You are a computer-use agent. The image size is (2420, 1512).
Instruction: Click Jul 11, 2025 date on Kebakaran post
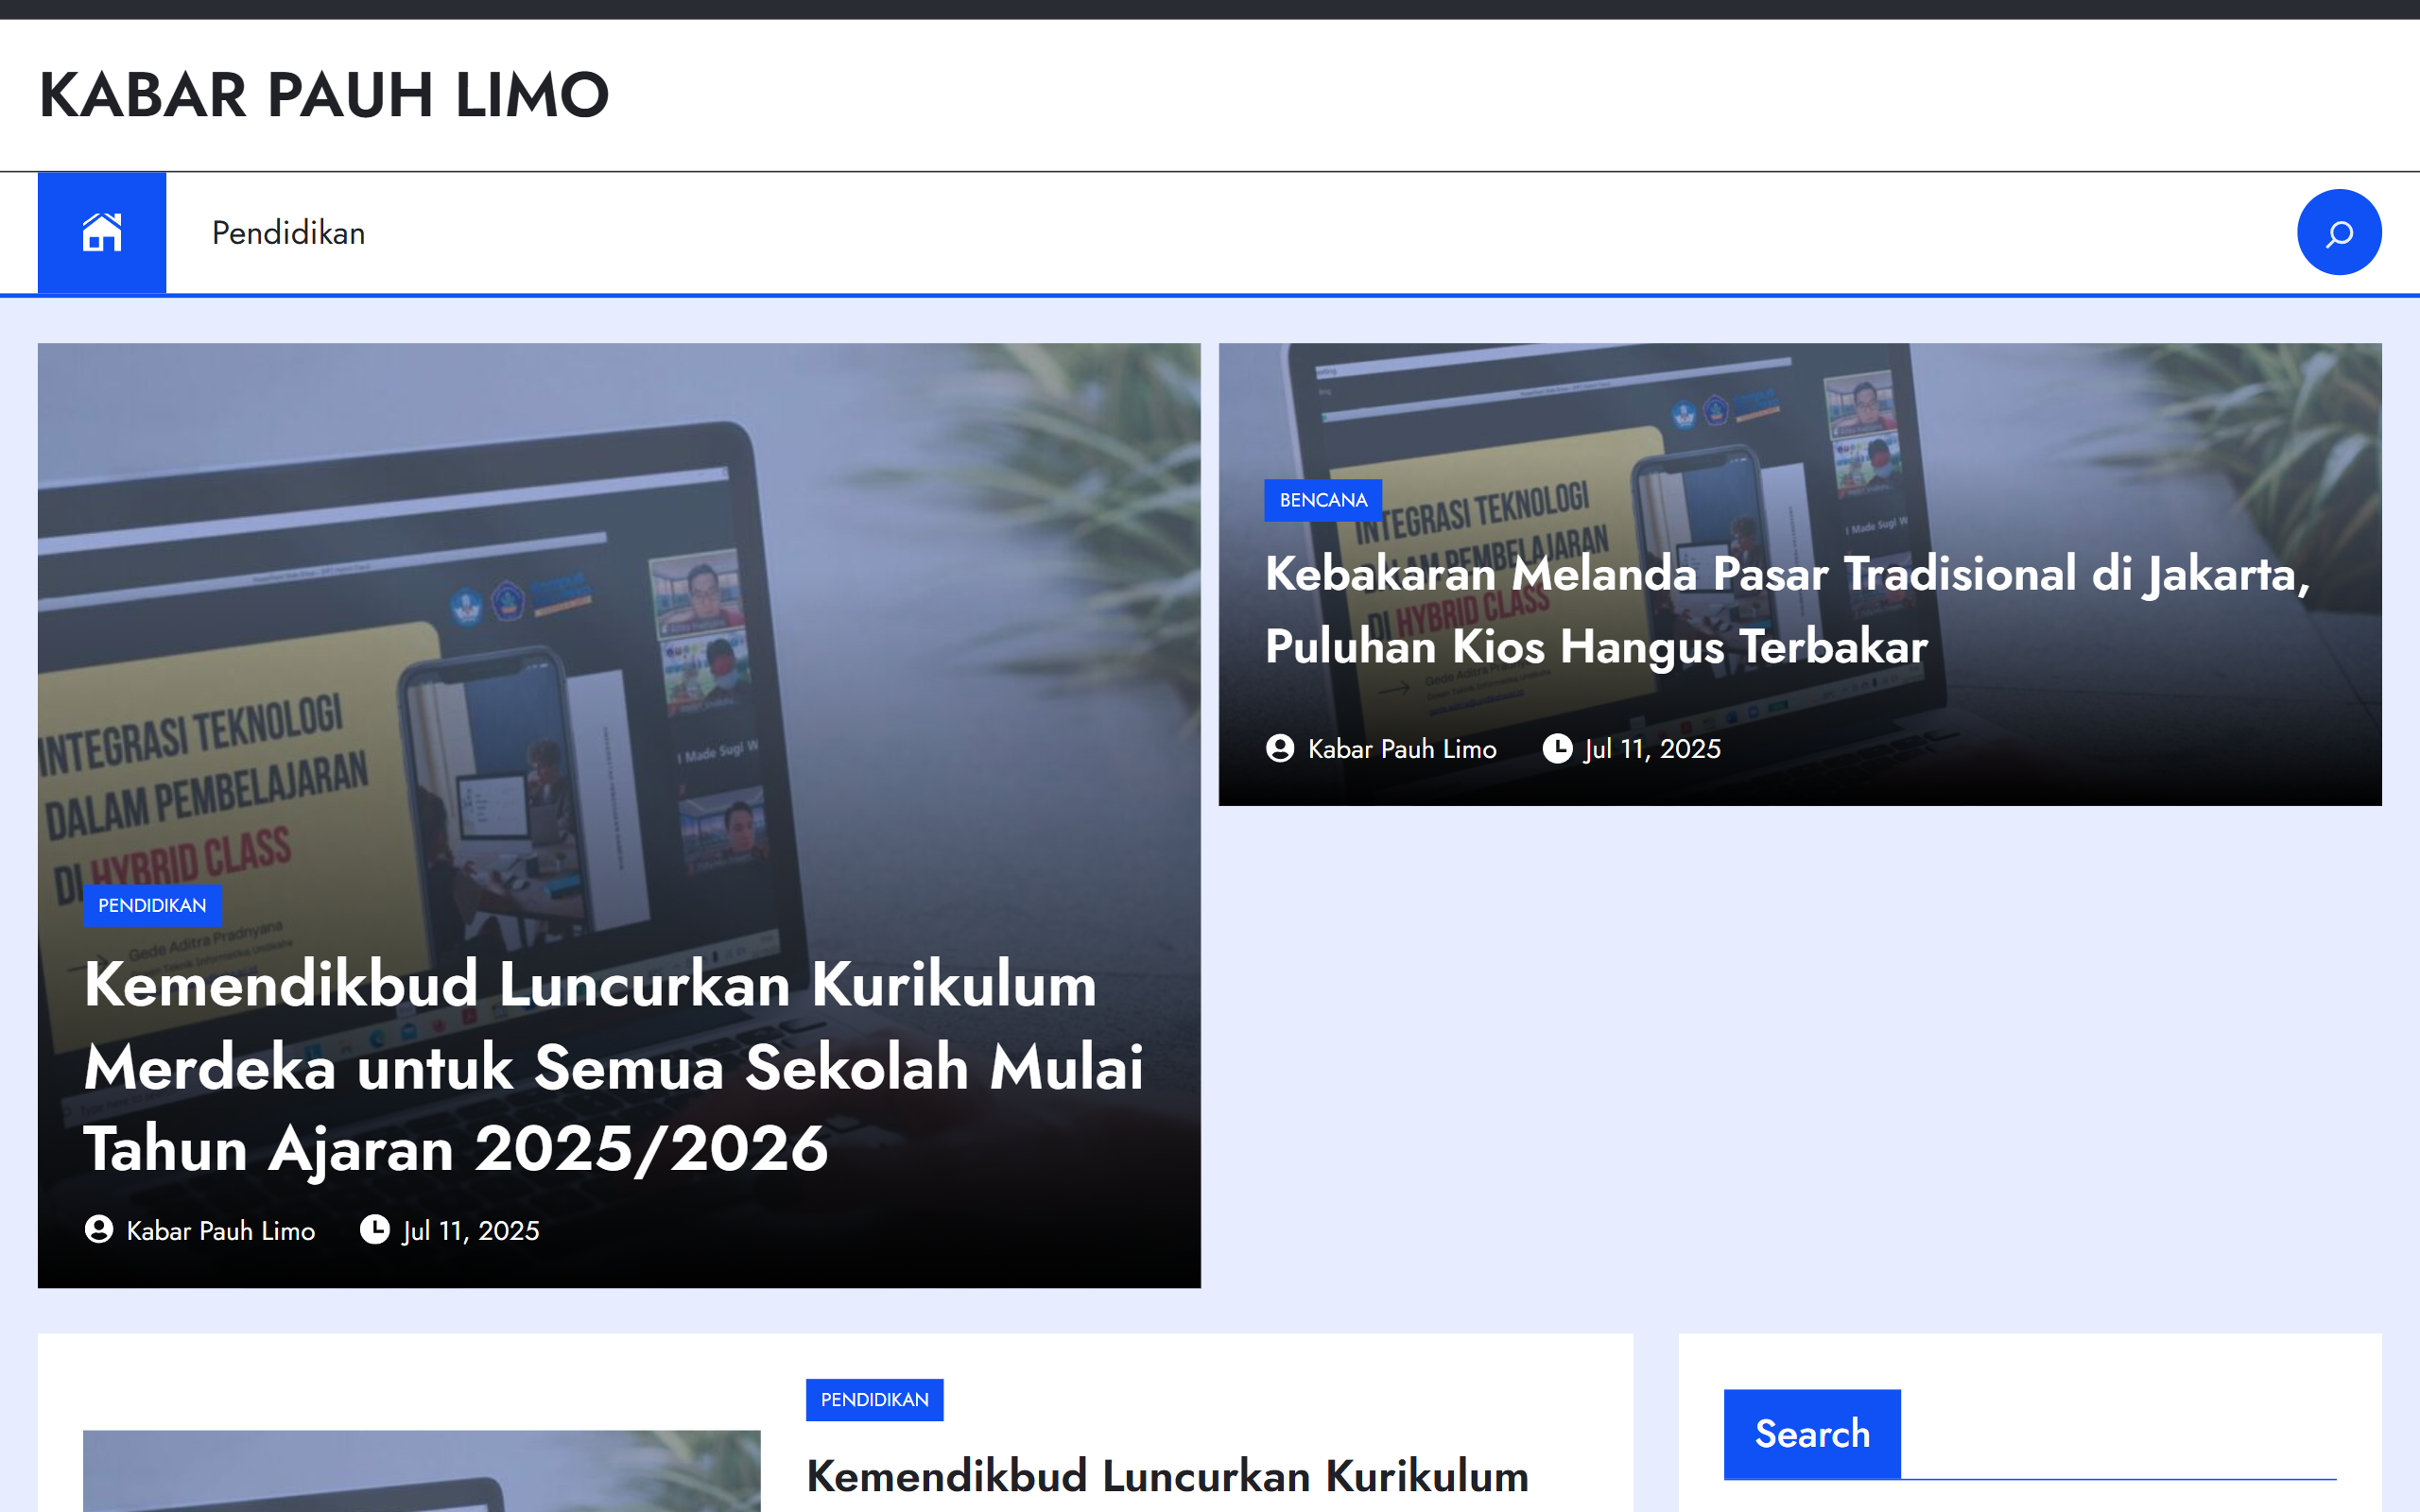[x=1651, y=749]
